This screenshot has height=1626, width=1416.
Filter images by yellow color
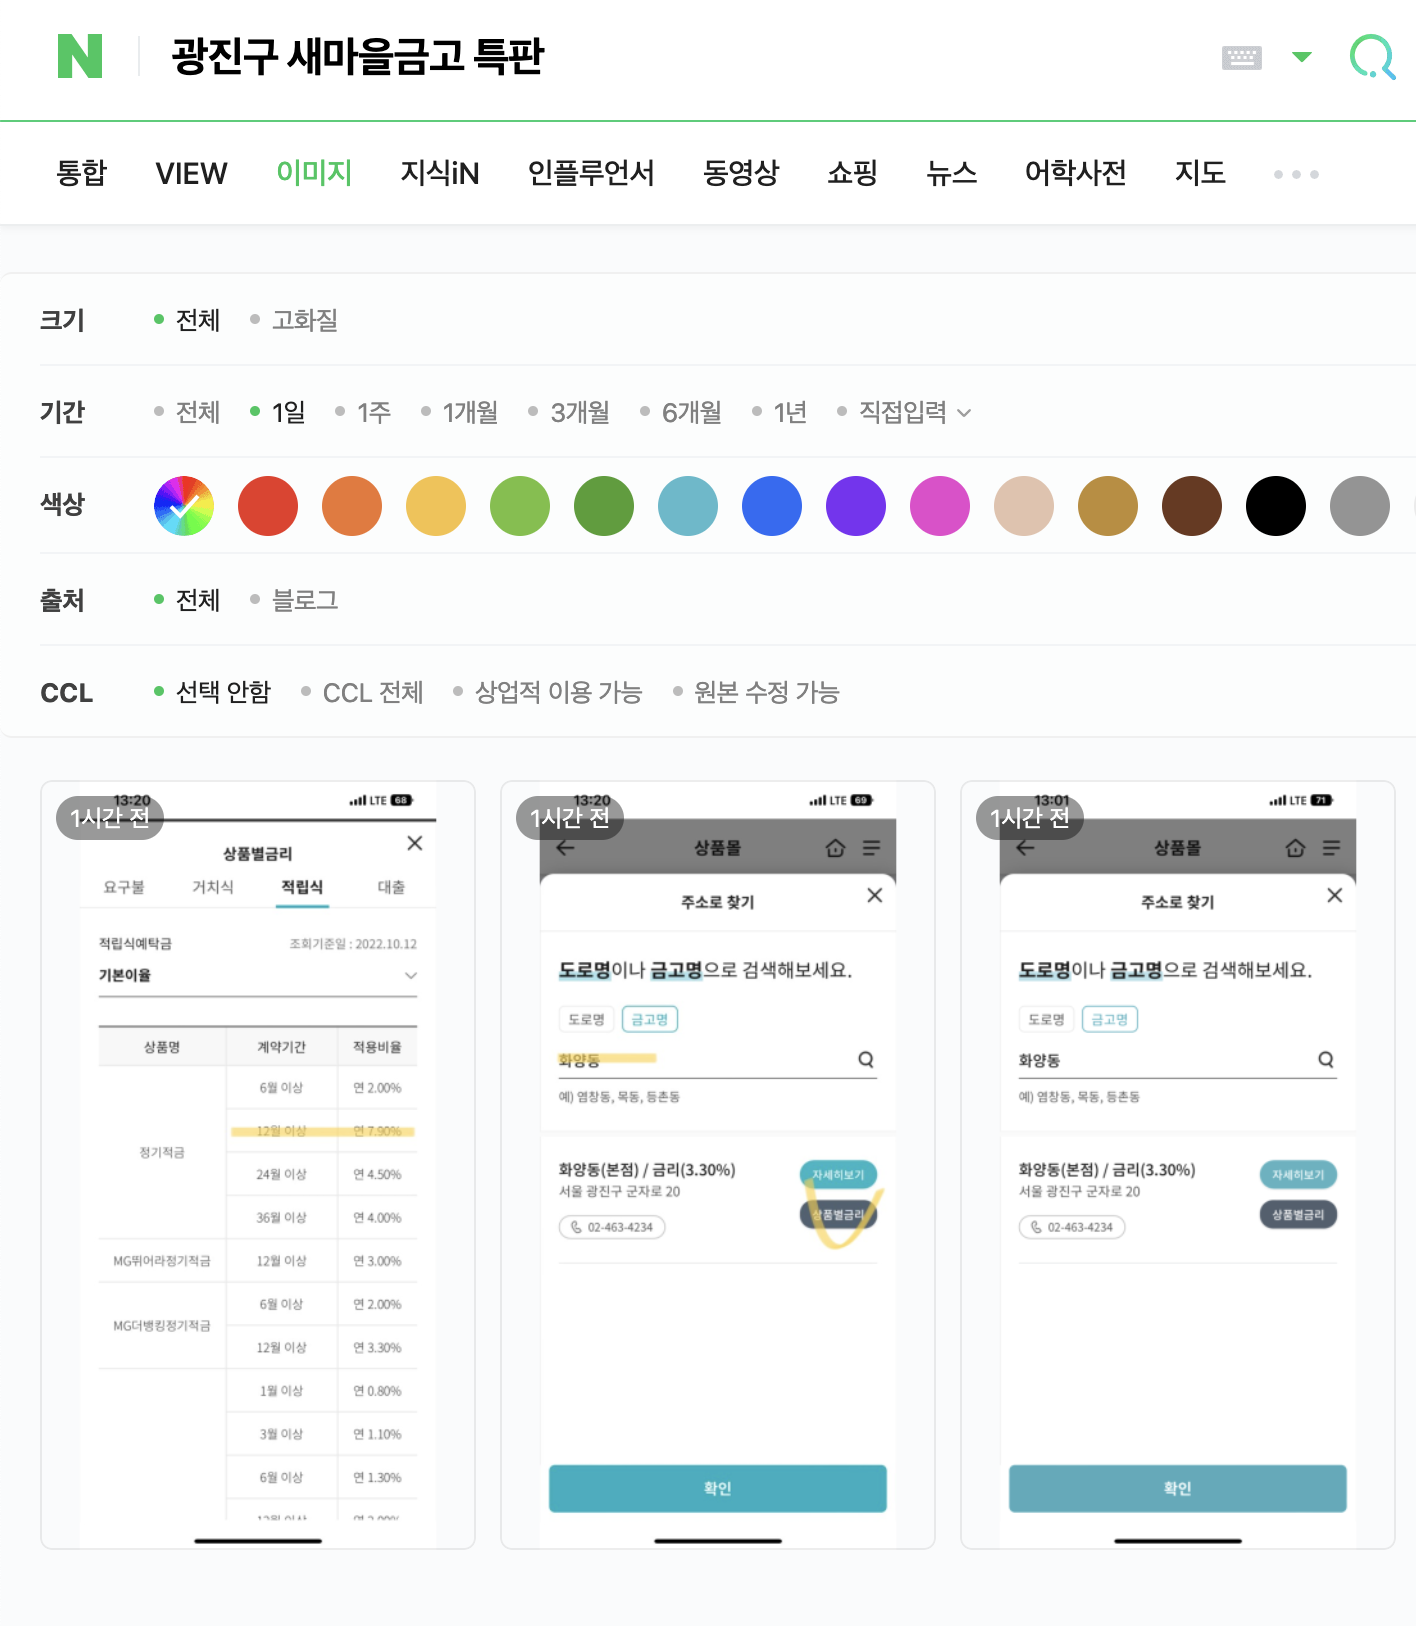point(436,506)
